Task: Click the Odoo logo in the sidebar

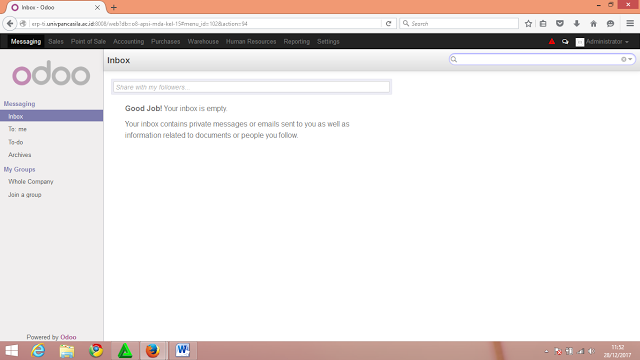Action: (x=51, y=73)
